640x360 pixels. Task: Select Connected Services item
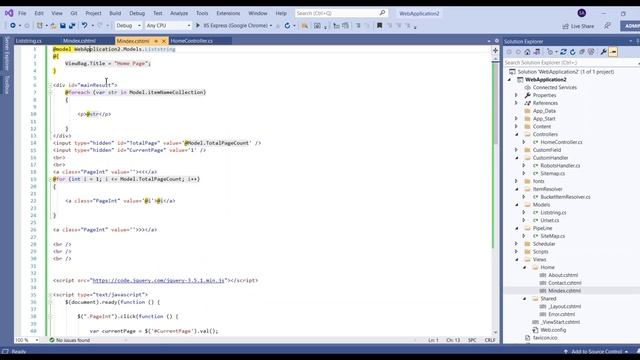pyautogui.click(x=555, y=87)
